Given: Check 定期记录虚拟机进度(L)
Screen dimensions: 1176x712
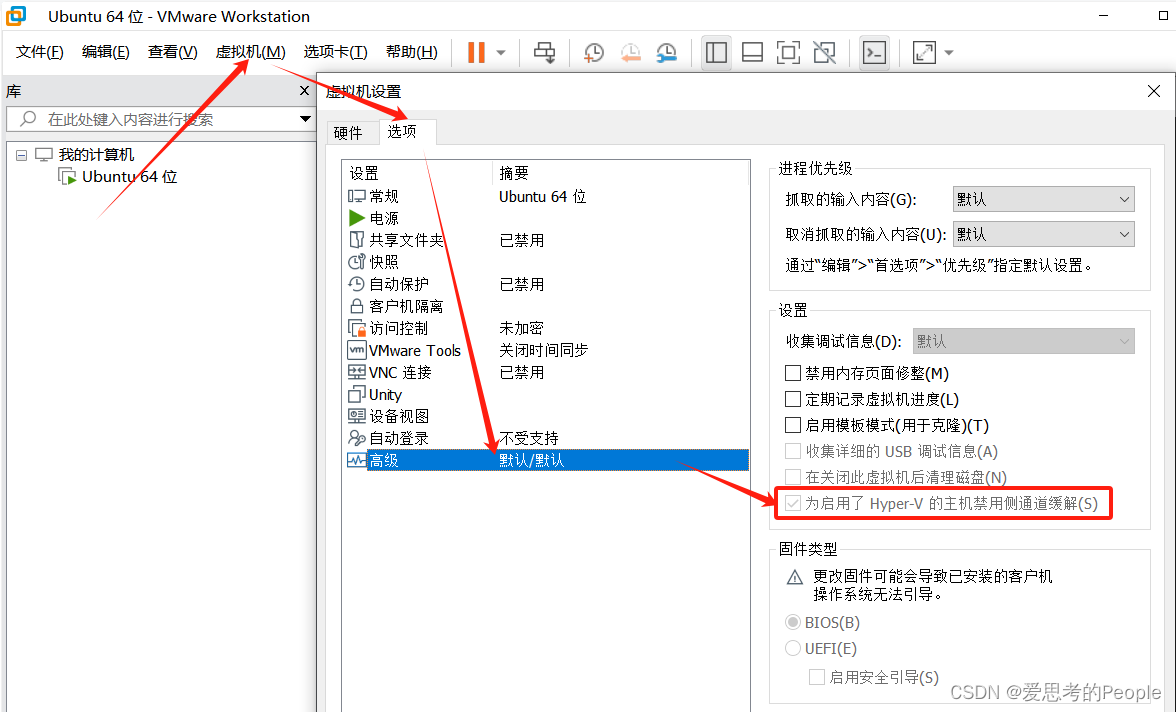Looking at the screenshot, I should coord(793,399).
